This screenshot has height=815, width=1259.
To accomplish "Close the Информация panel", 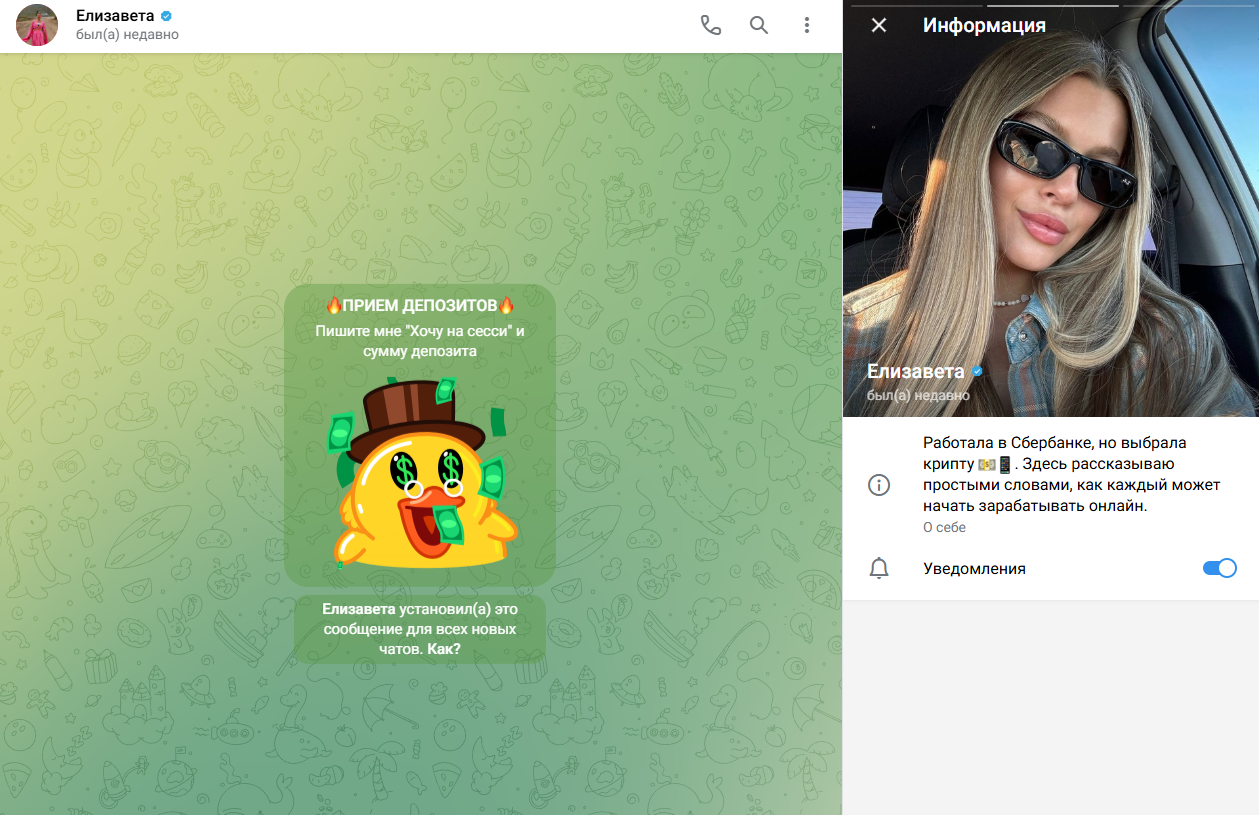I will tap(879, 25).
